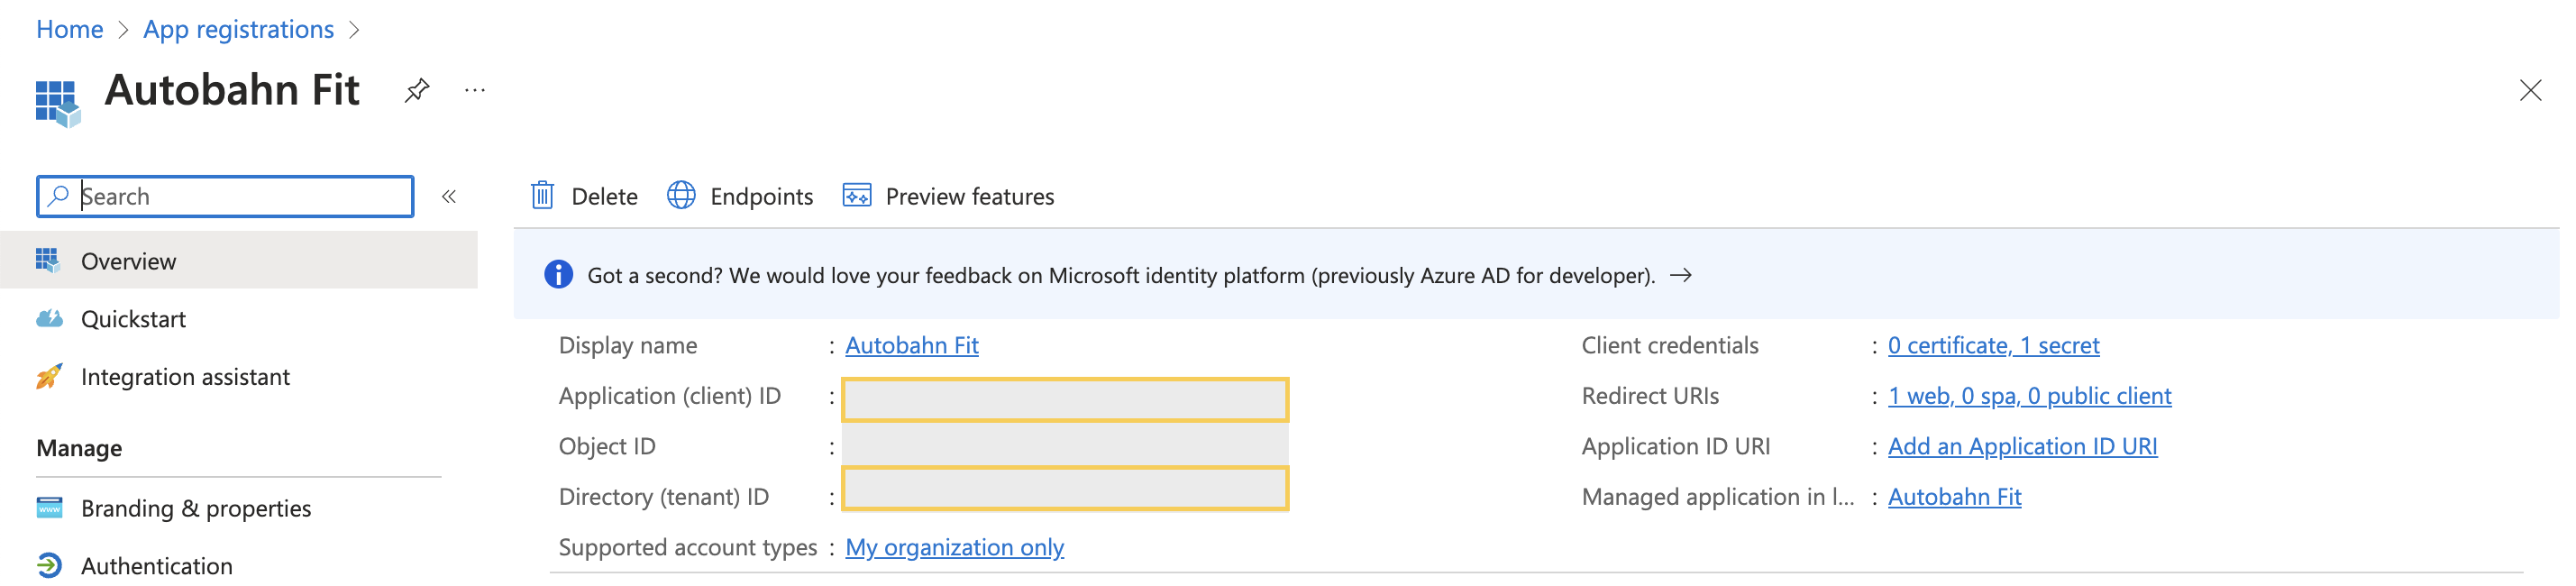Go to App registrations breadcrumb
This screenshot has height=586, width=2576.
(238, 29)
